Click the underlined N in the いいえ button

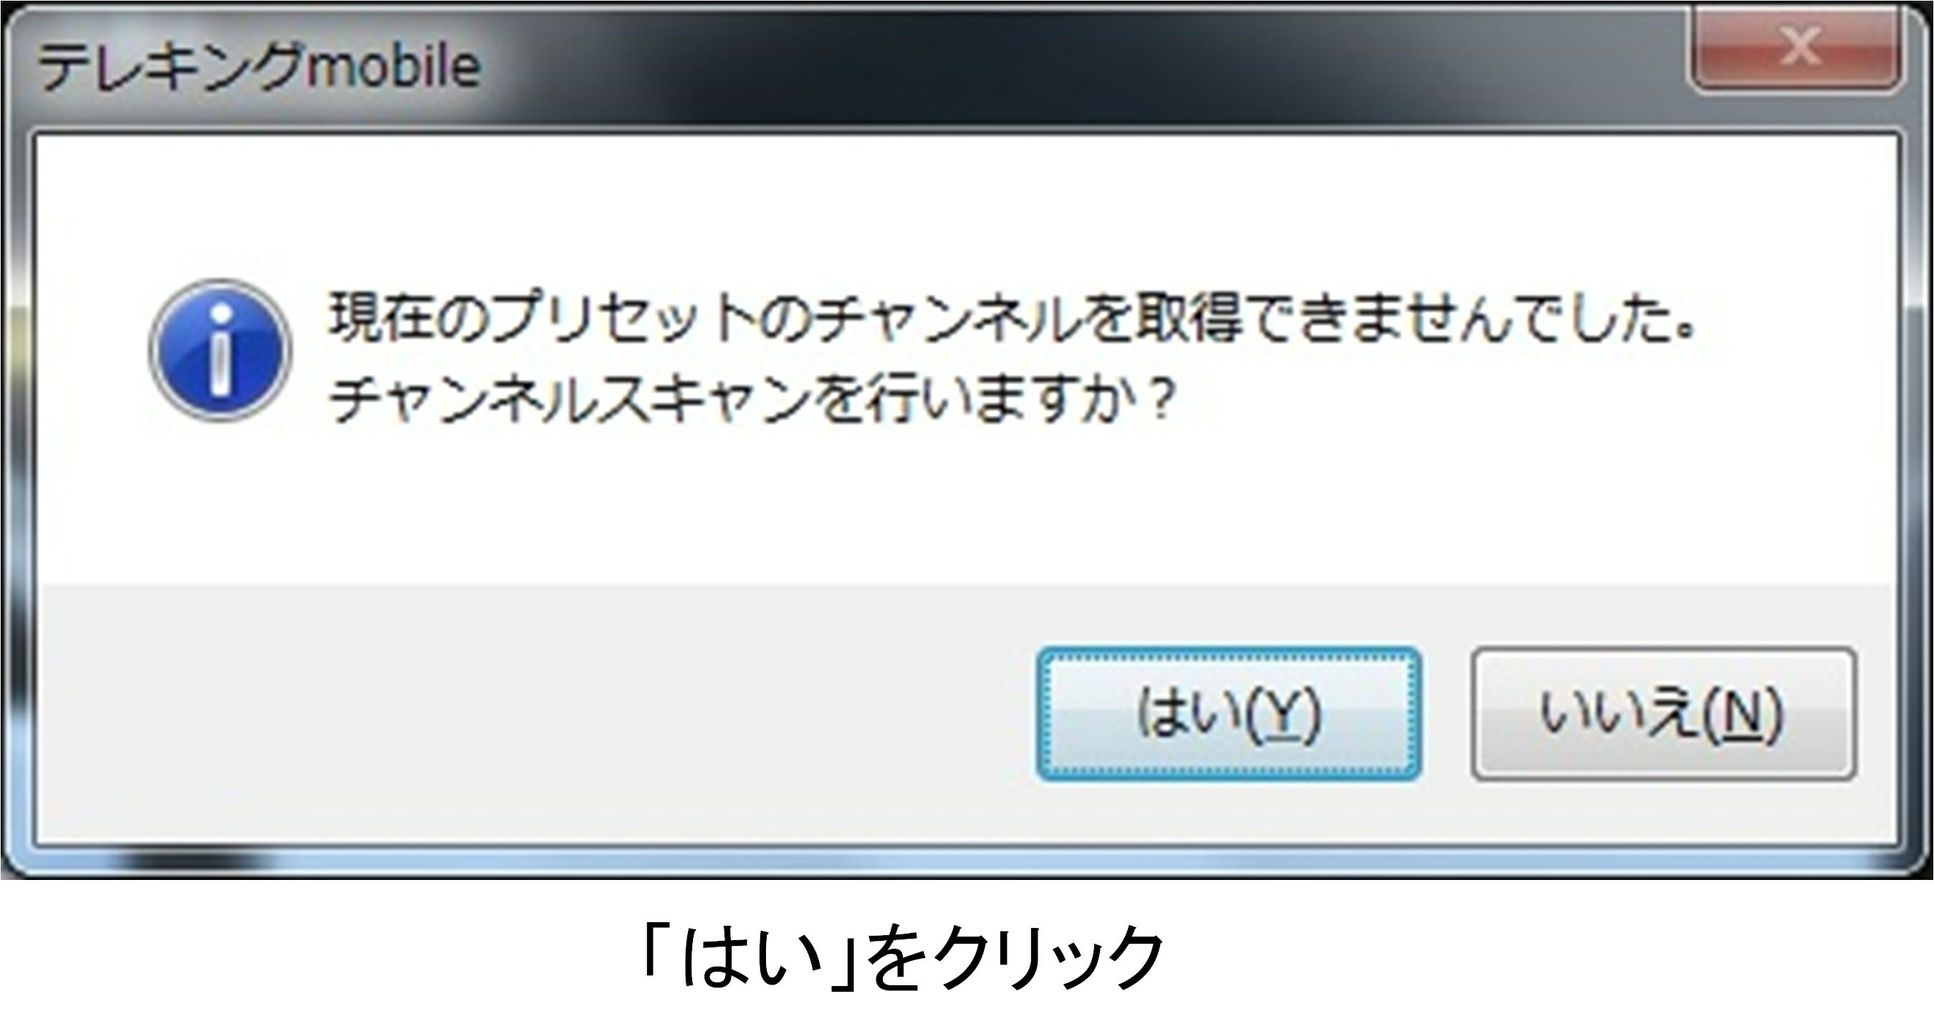[1742, 714]
